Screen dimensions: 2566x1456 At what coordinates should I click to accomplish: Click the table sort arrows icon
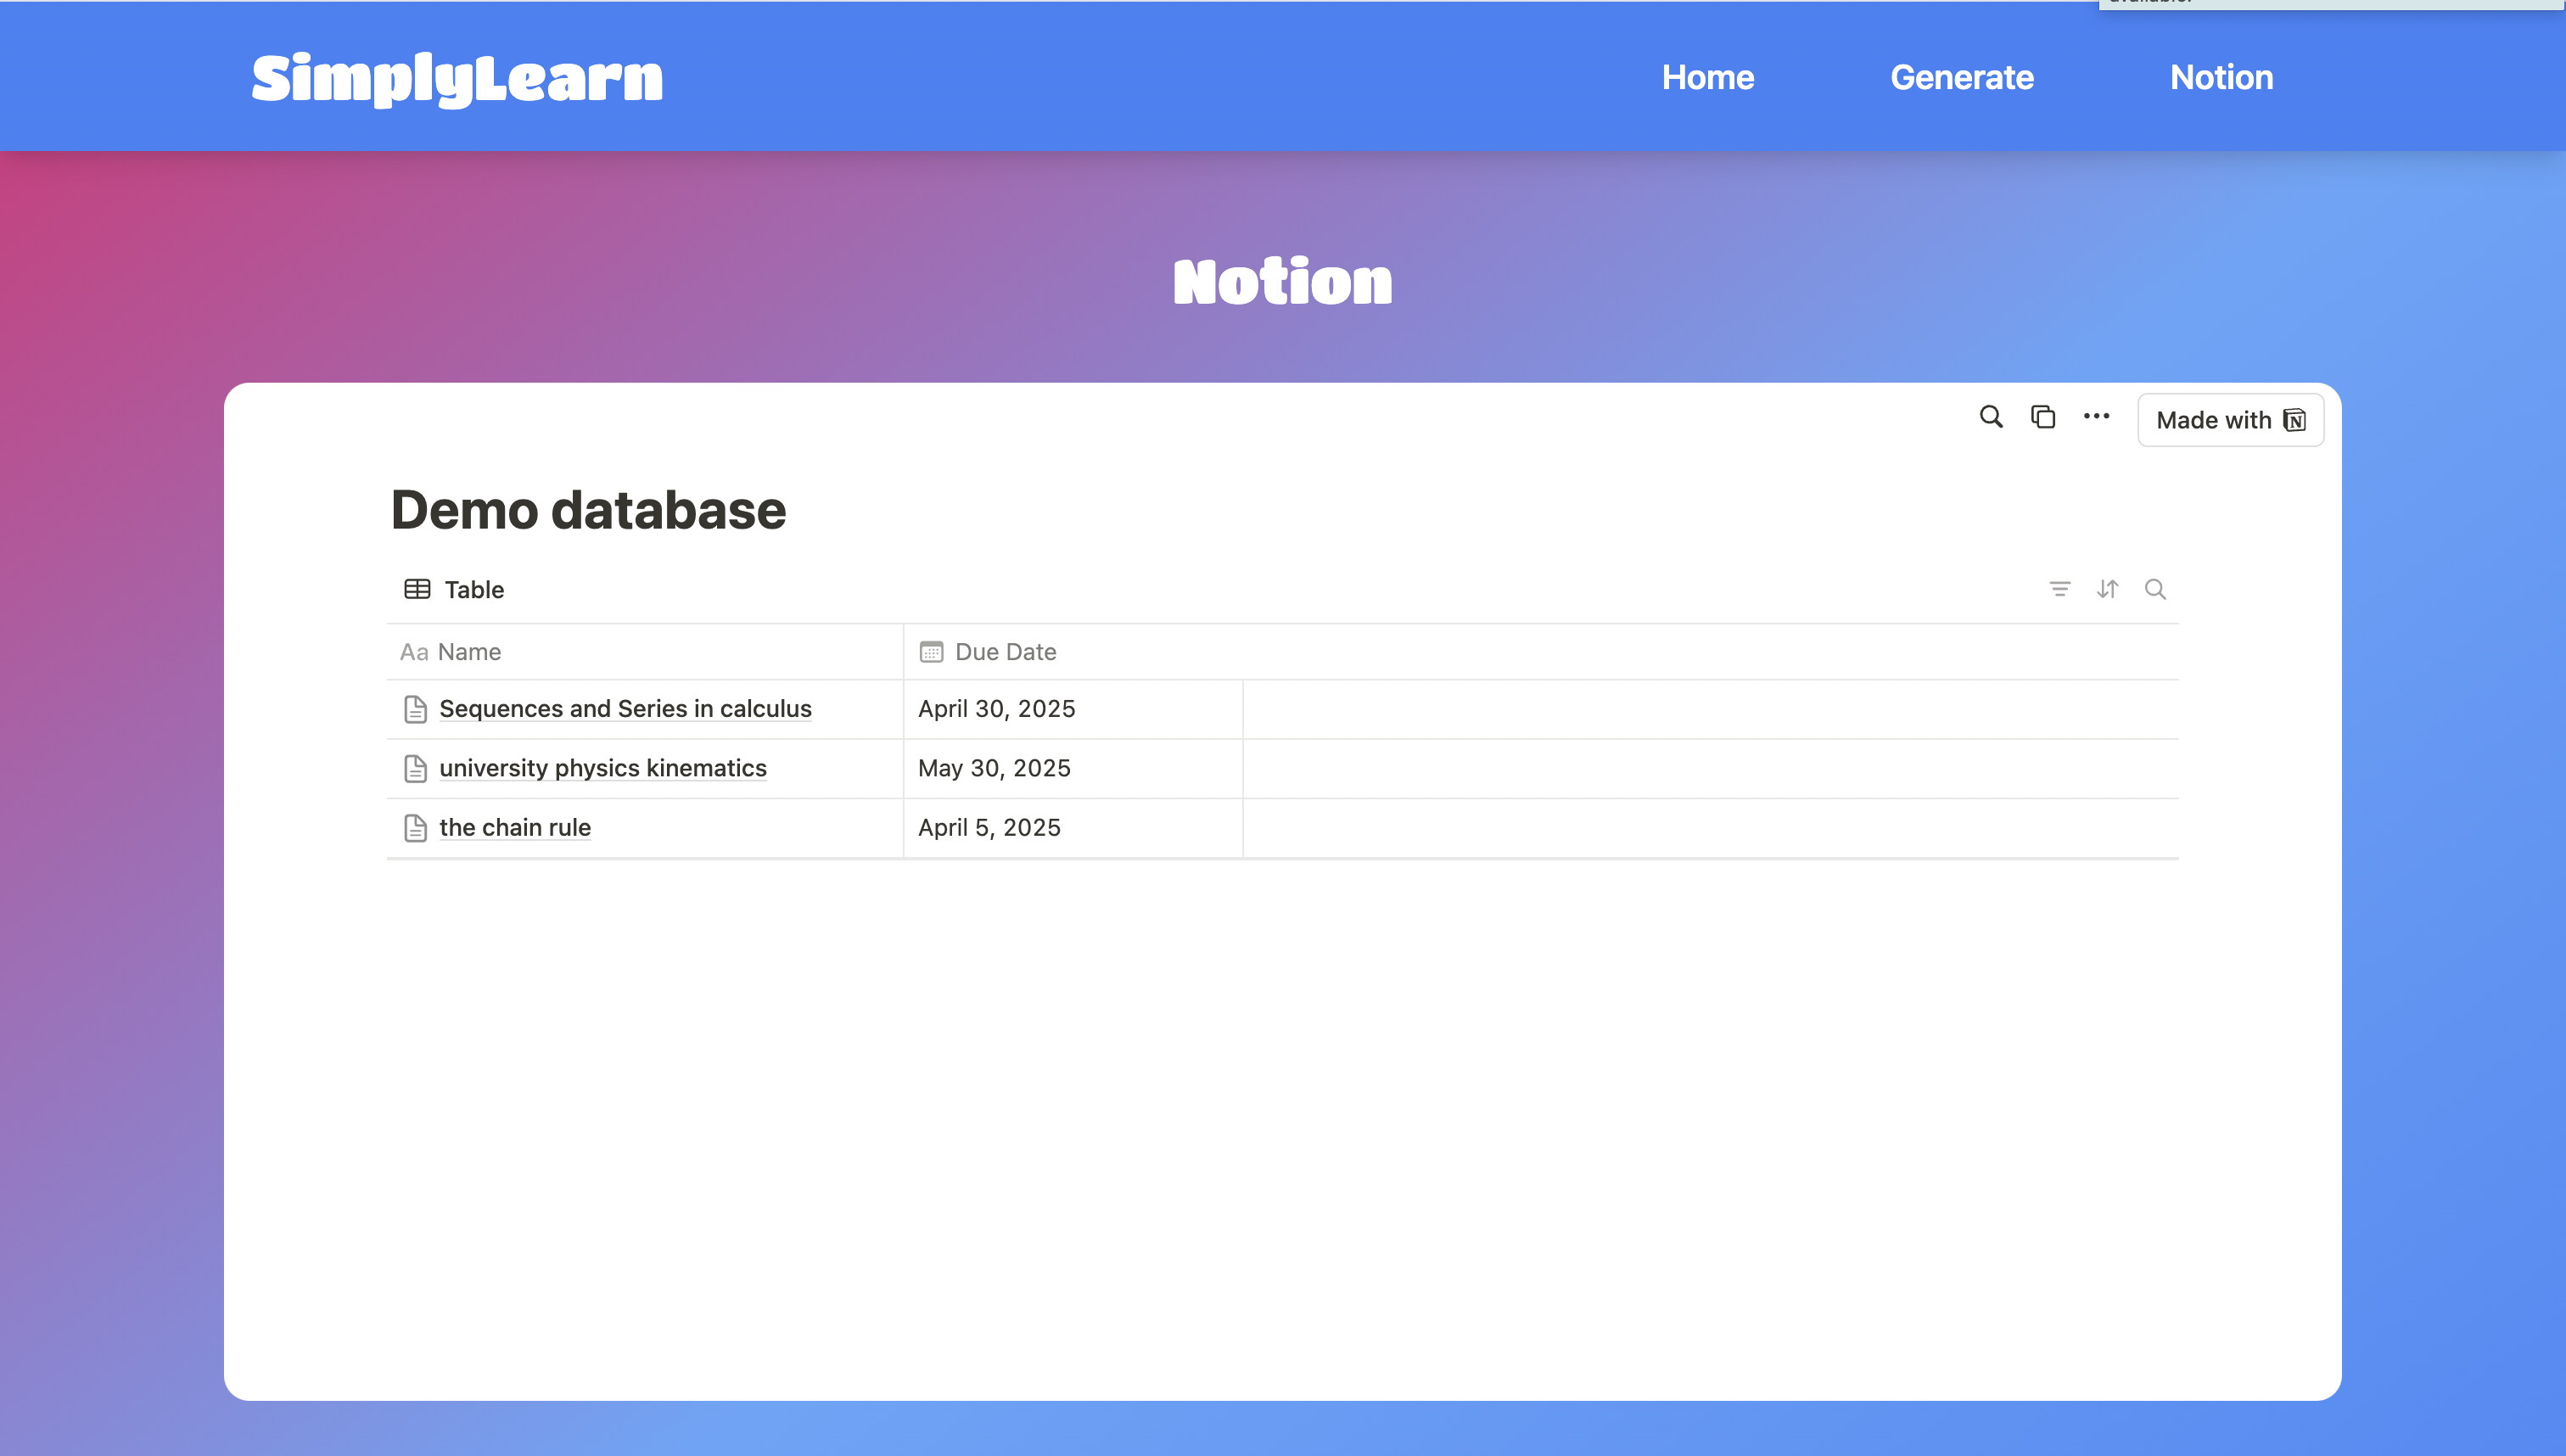pyautogui.click(x=2107, y=589)
